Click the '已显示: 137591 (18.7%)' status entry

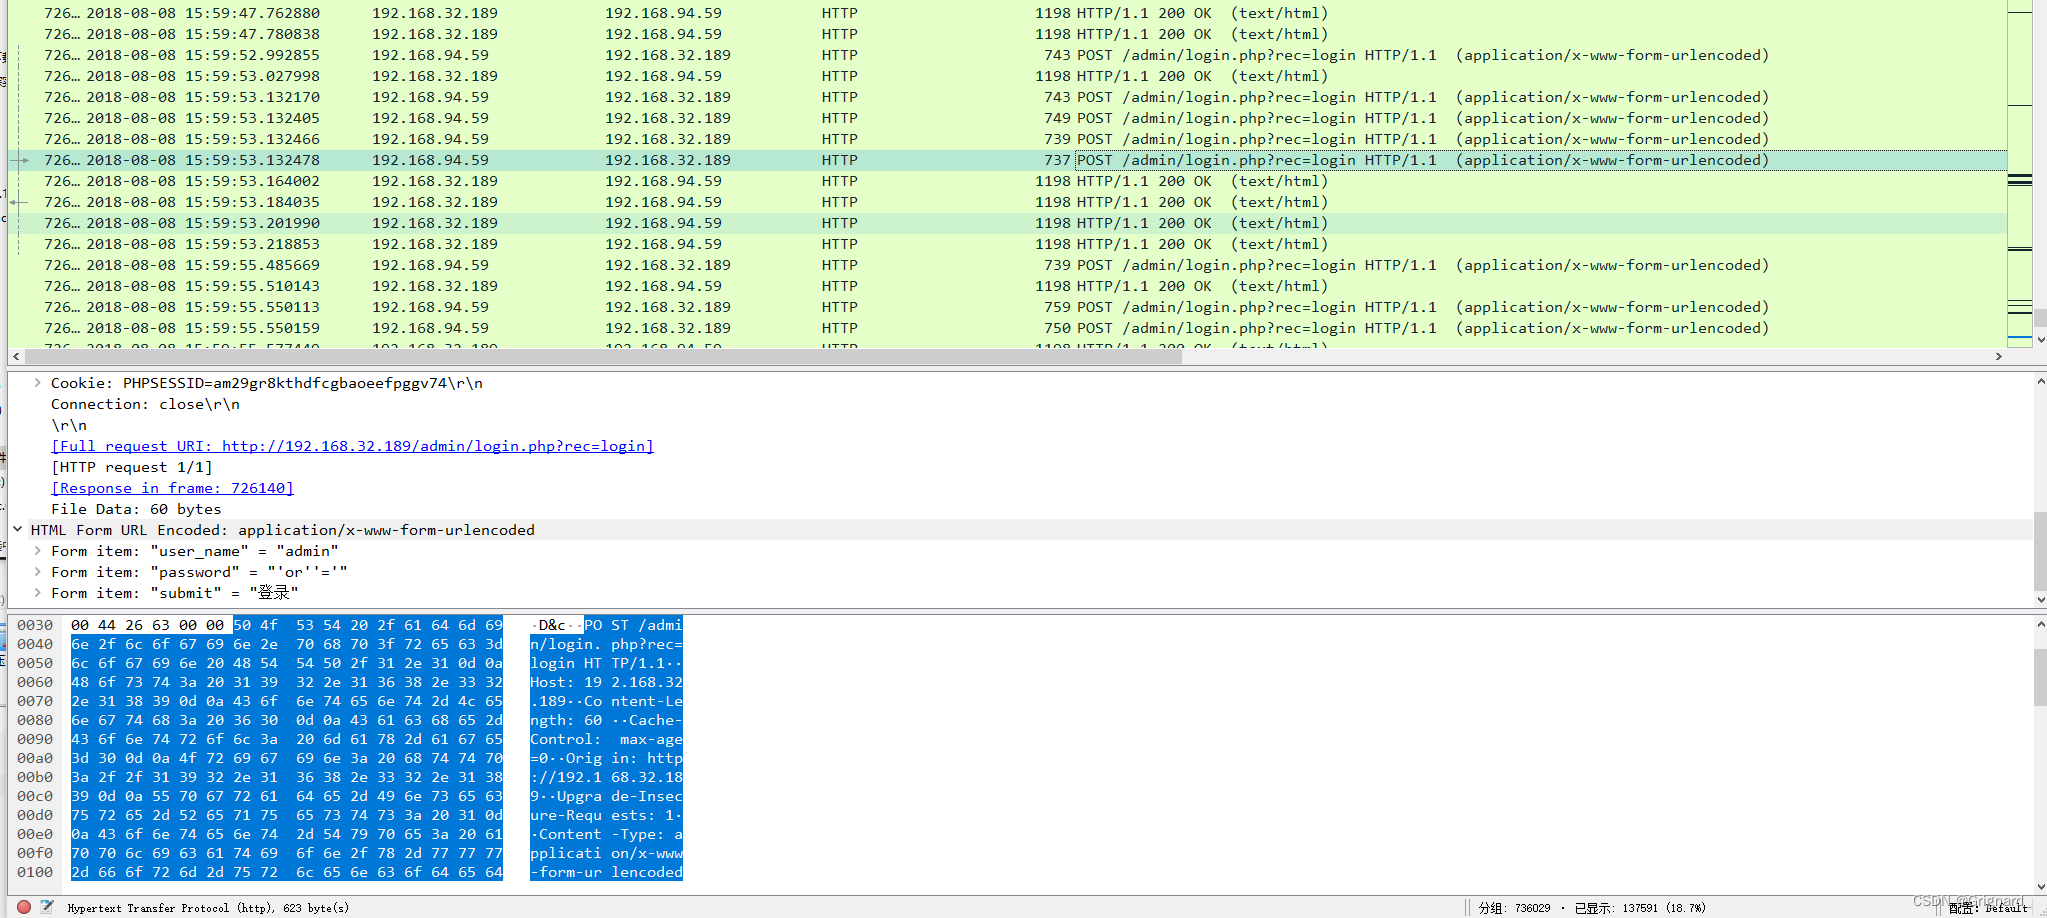click(x=1640, y=908)
